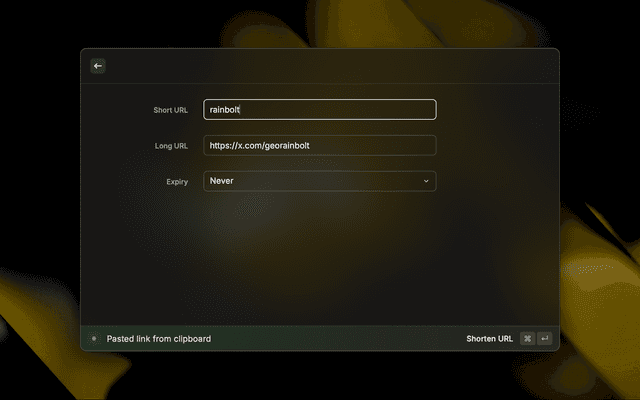Click the Long URL field label

(x=171, y=146)
